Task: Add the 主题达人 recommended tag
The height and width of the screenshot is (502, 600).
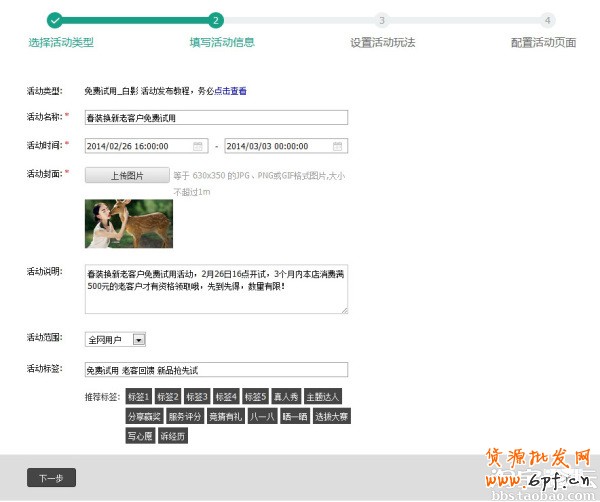Action: [x=323, y=397]
